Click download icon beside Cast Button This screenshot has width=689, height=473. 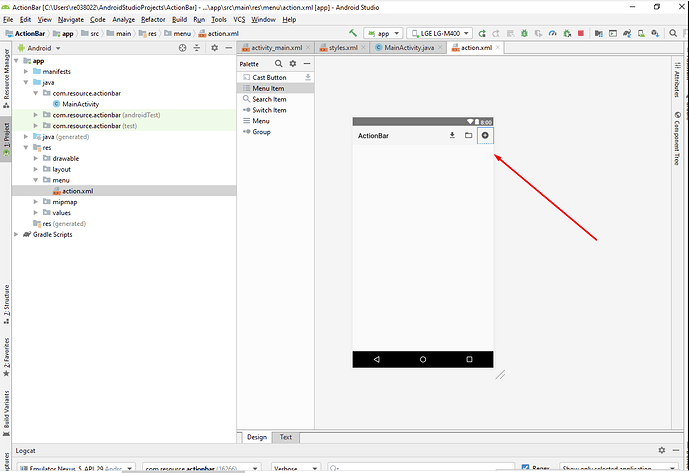pos(308,77)
